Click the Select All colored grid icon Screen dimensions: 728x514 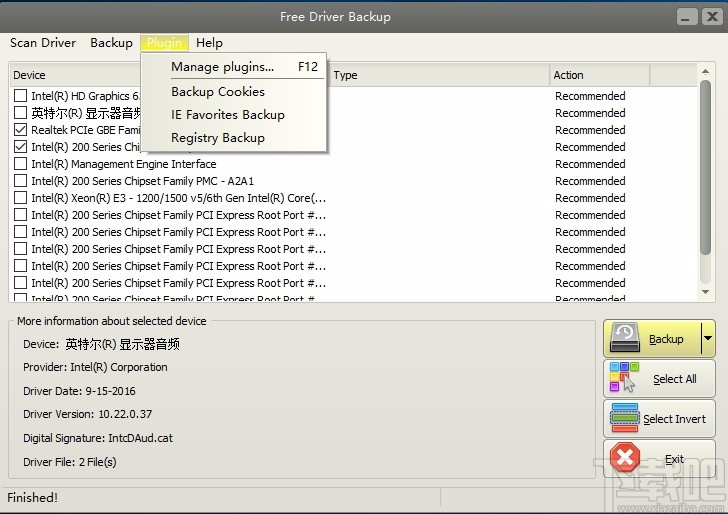pos(624,377)
